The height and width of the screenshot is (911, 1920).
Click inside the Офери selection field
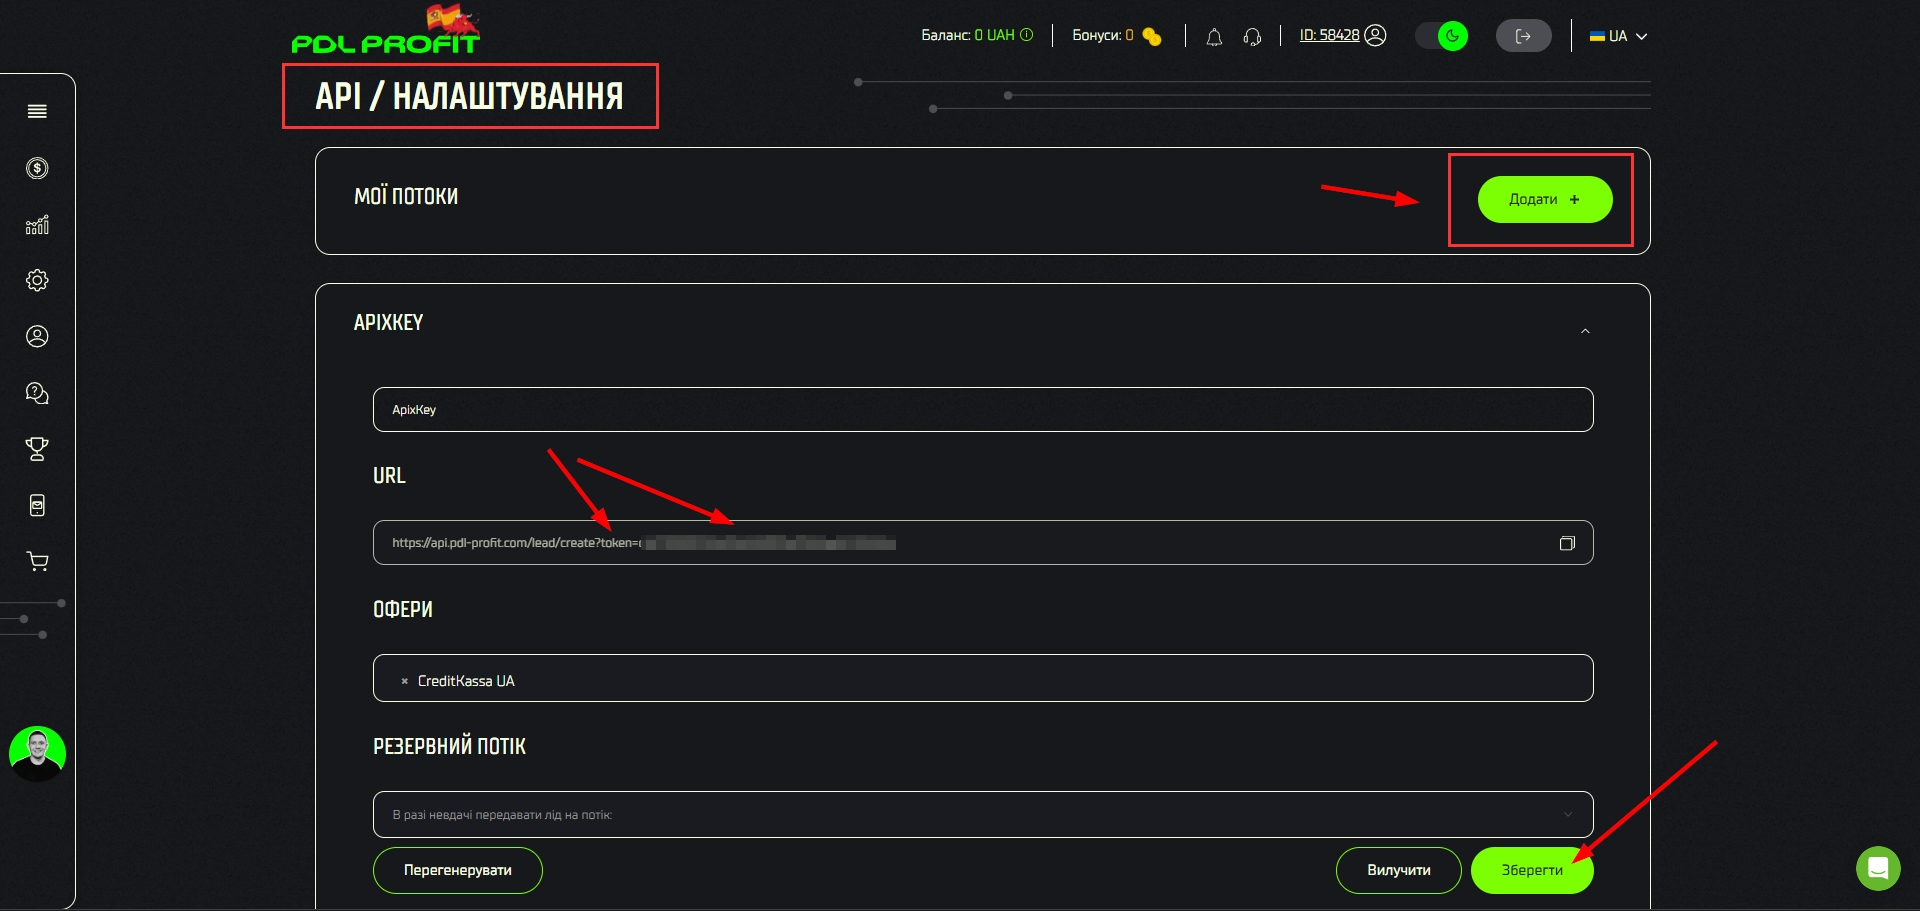pos(983,678)
